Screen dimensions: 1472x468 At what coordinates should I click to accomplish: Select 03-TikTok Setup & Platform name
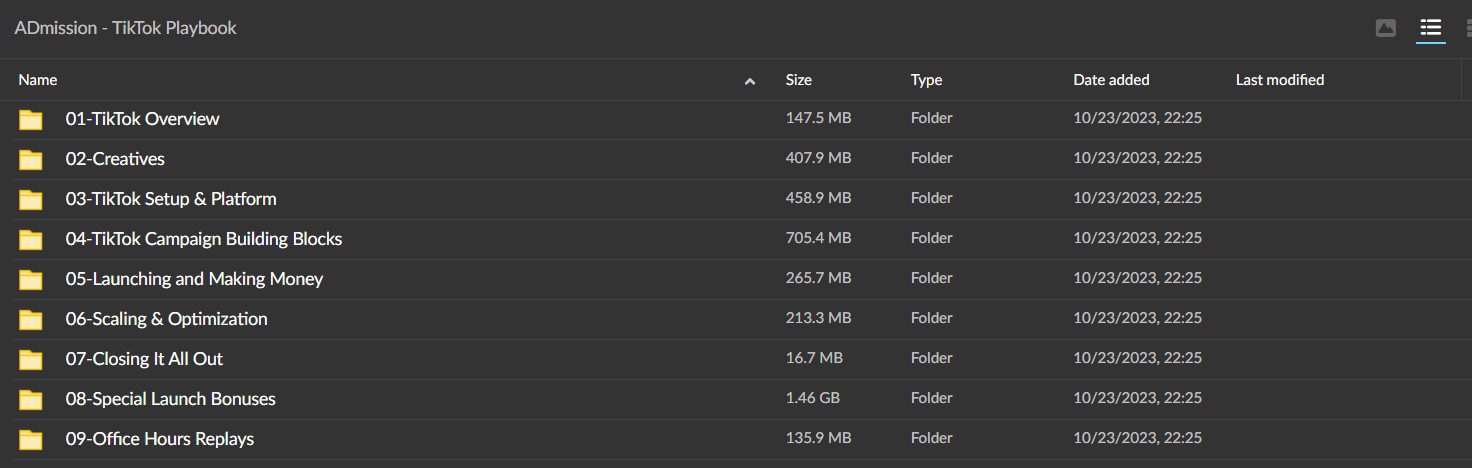[x=171, y=199]
